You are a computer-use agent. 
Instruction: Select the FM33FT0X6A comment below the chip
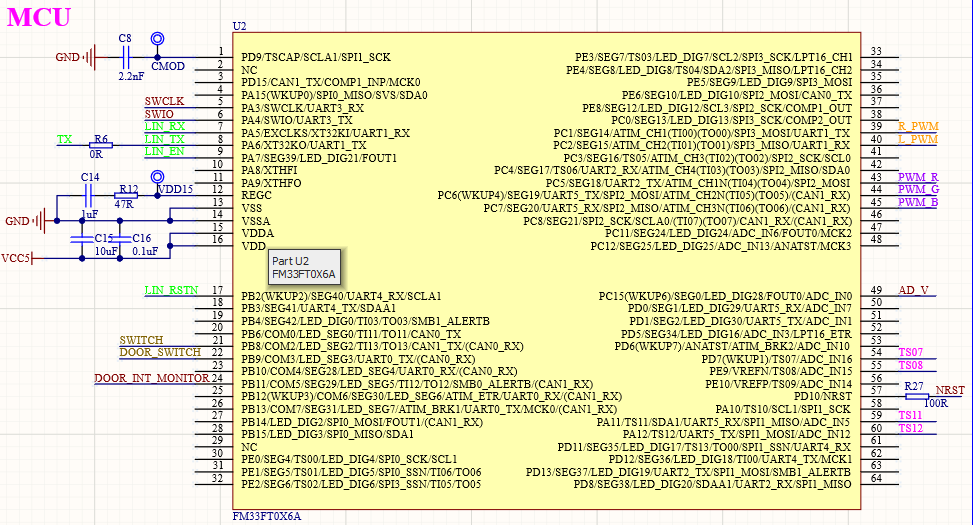pos(266,516)
